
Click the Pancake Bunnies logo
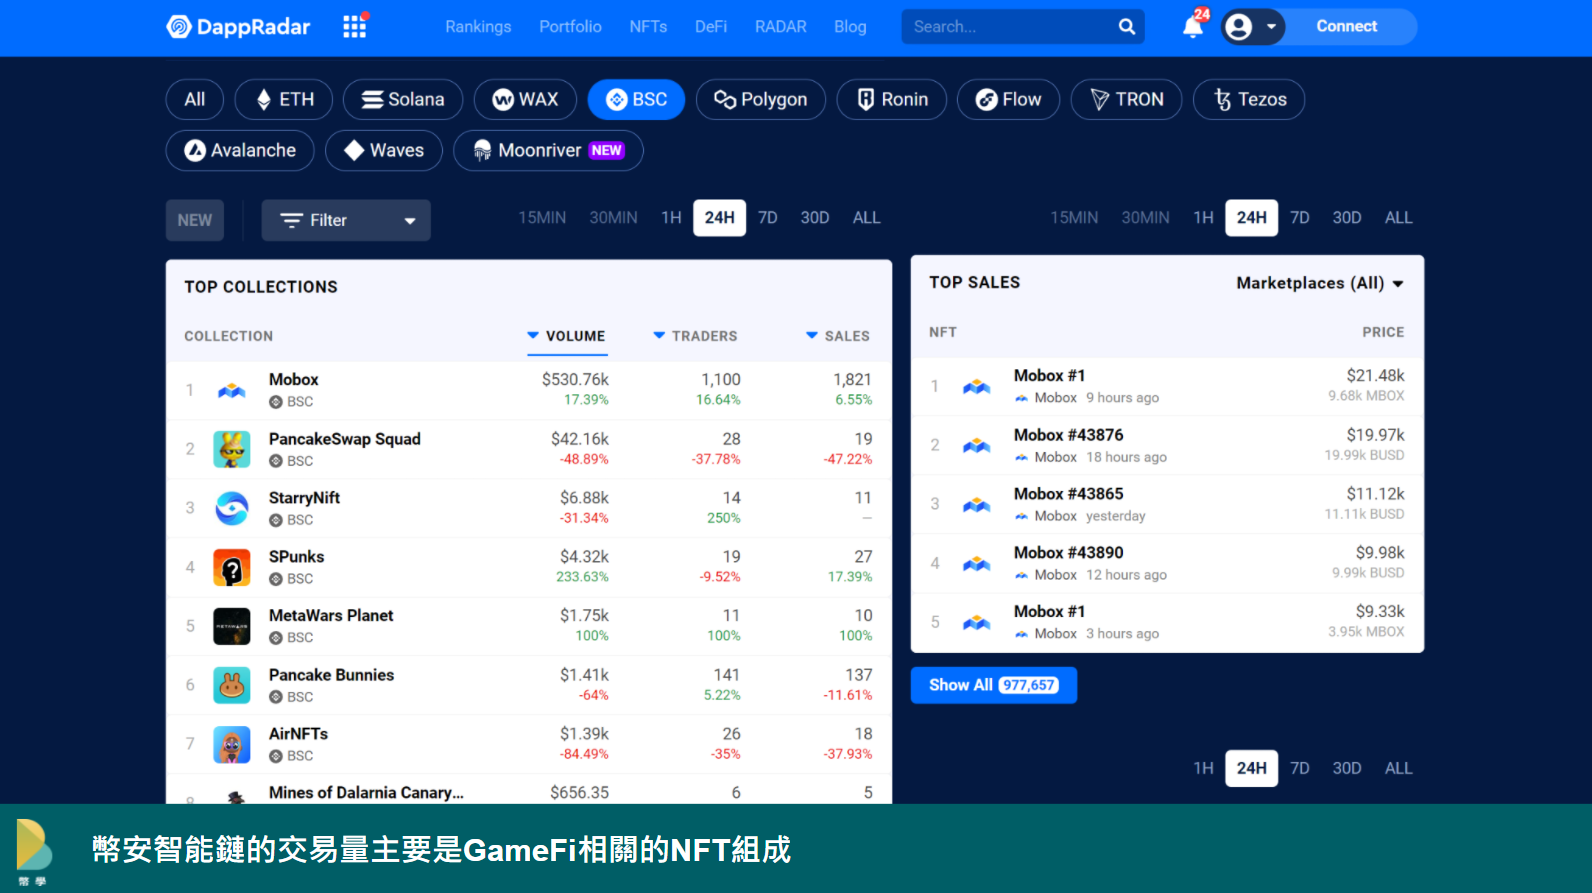click(232, 685)
